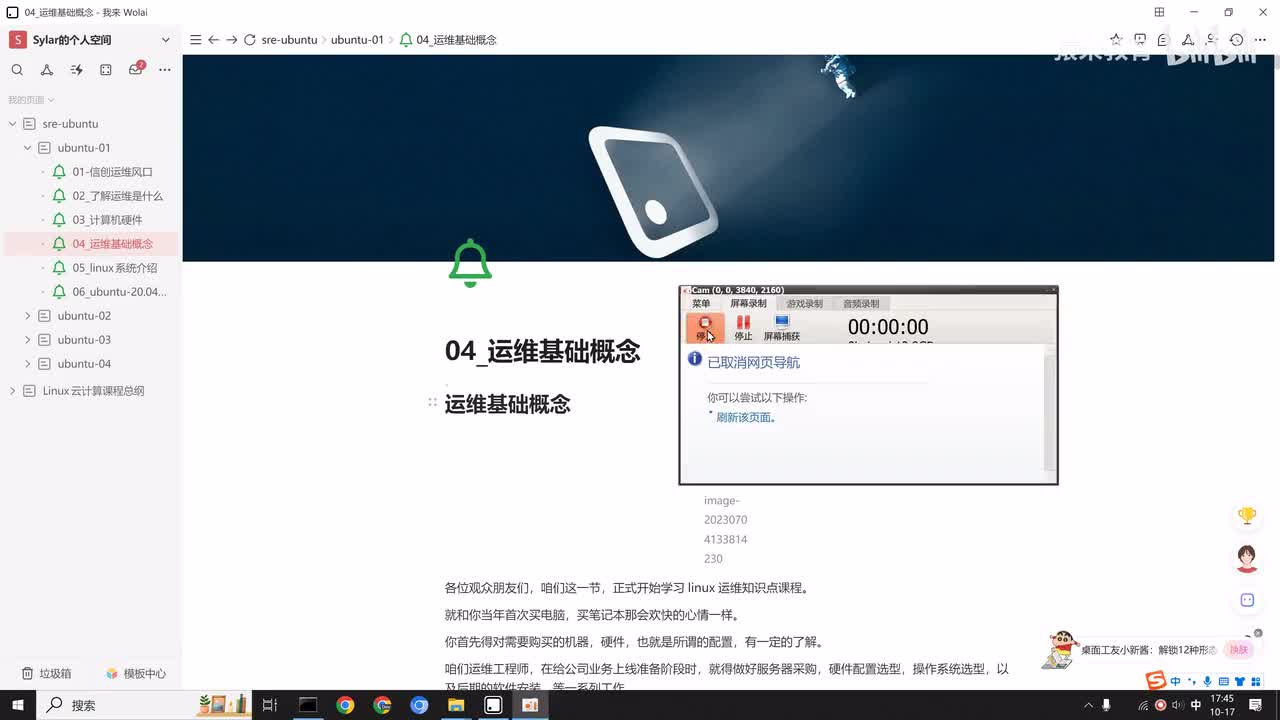The width and height of the screenshot is (1280, 720).
Task: Click the Windows Start button
Action: point(18,705)
